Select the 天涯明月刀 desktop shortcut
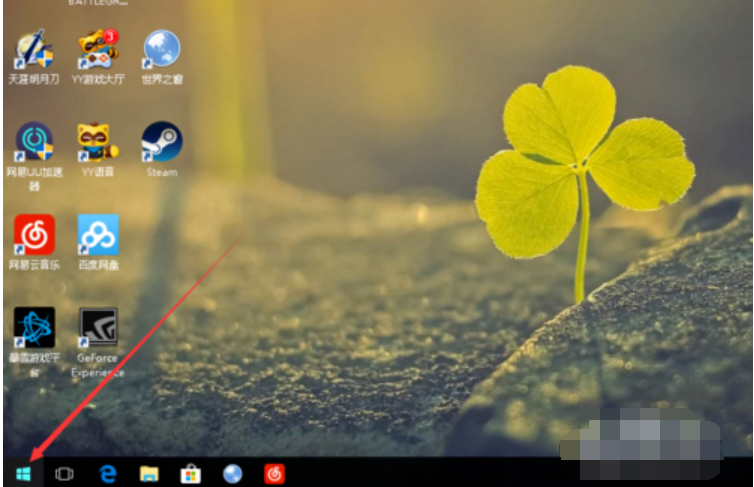The image size is (754, 487). 34,50
